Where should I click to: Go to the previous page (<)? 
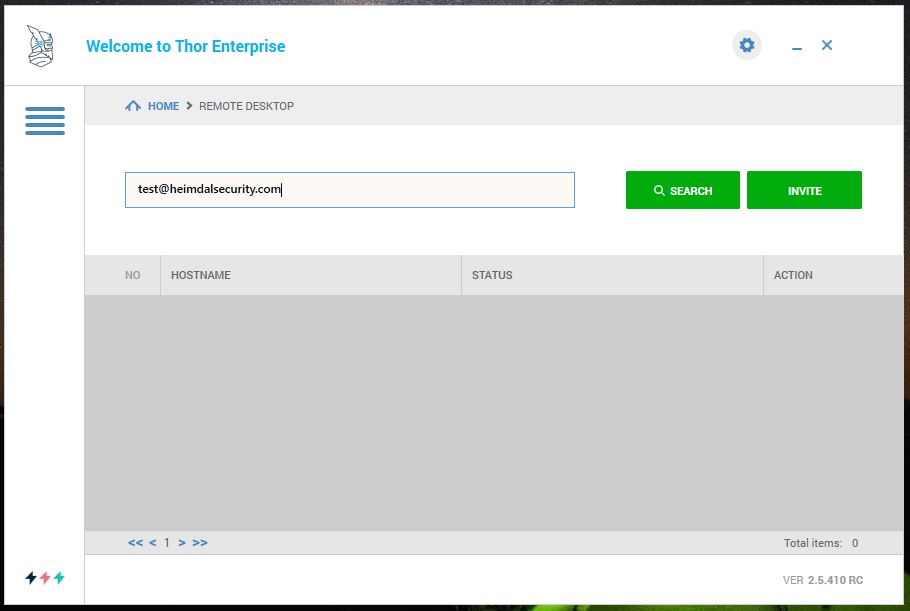coord(153,543)
